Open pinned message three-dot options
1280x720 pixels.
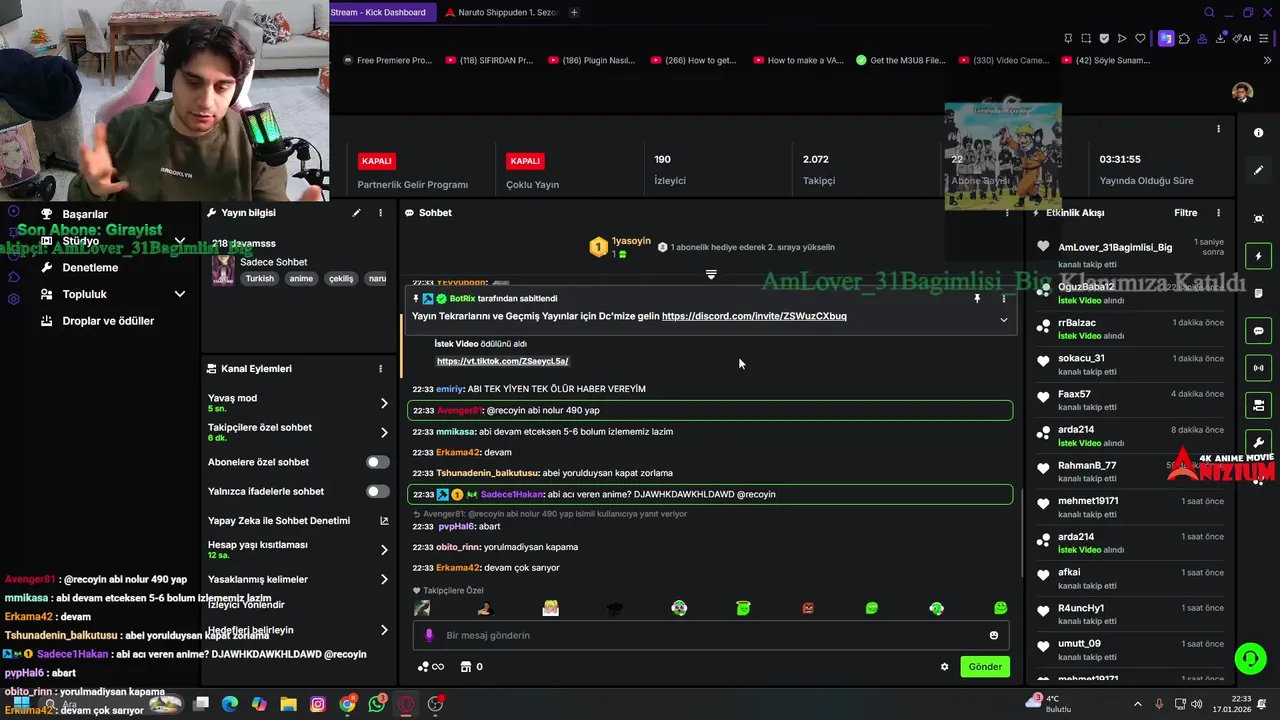tap(1003, 298)
